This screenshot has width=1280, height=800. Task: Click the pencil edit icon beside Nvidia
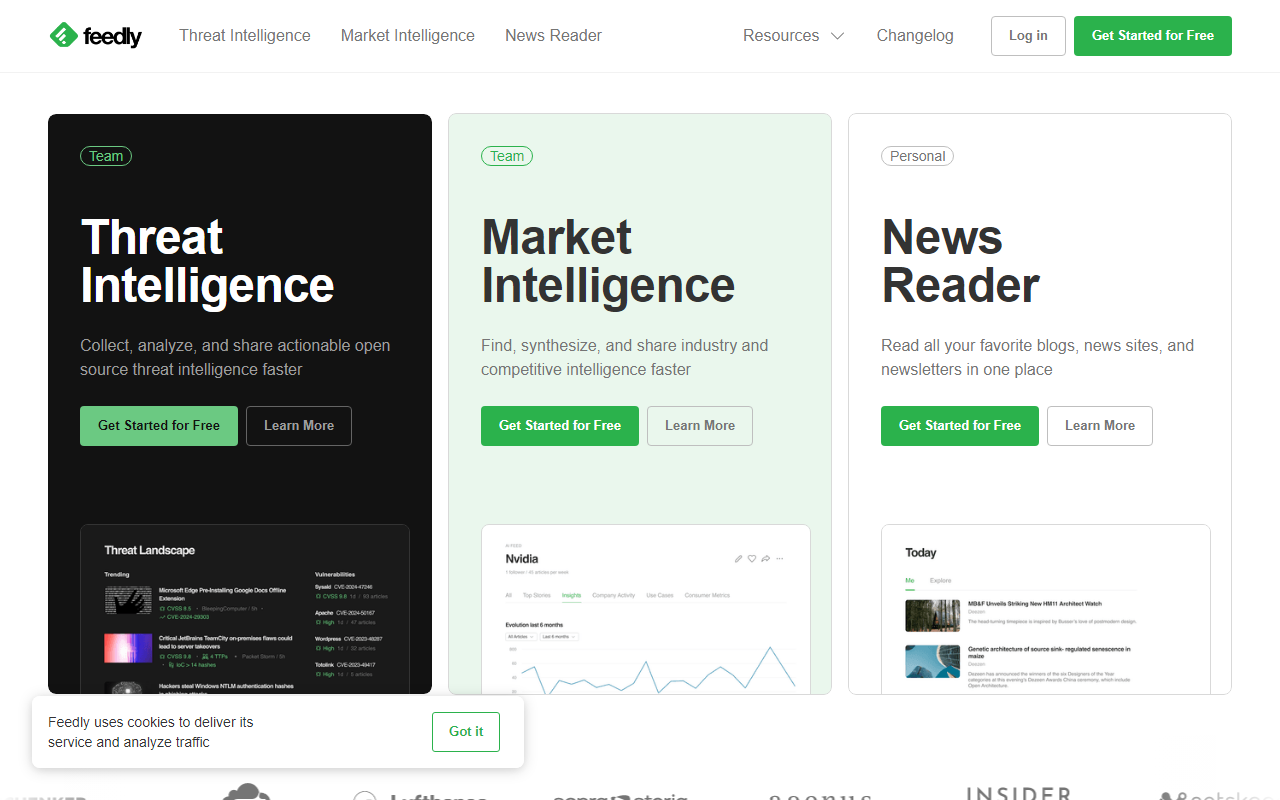(x=738, y=559)
